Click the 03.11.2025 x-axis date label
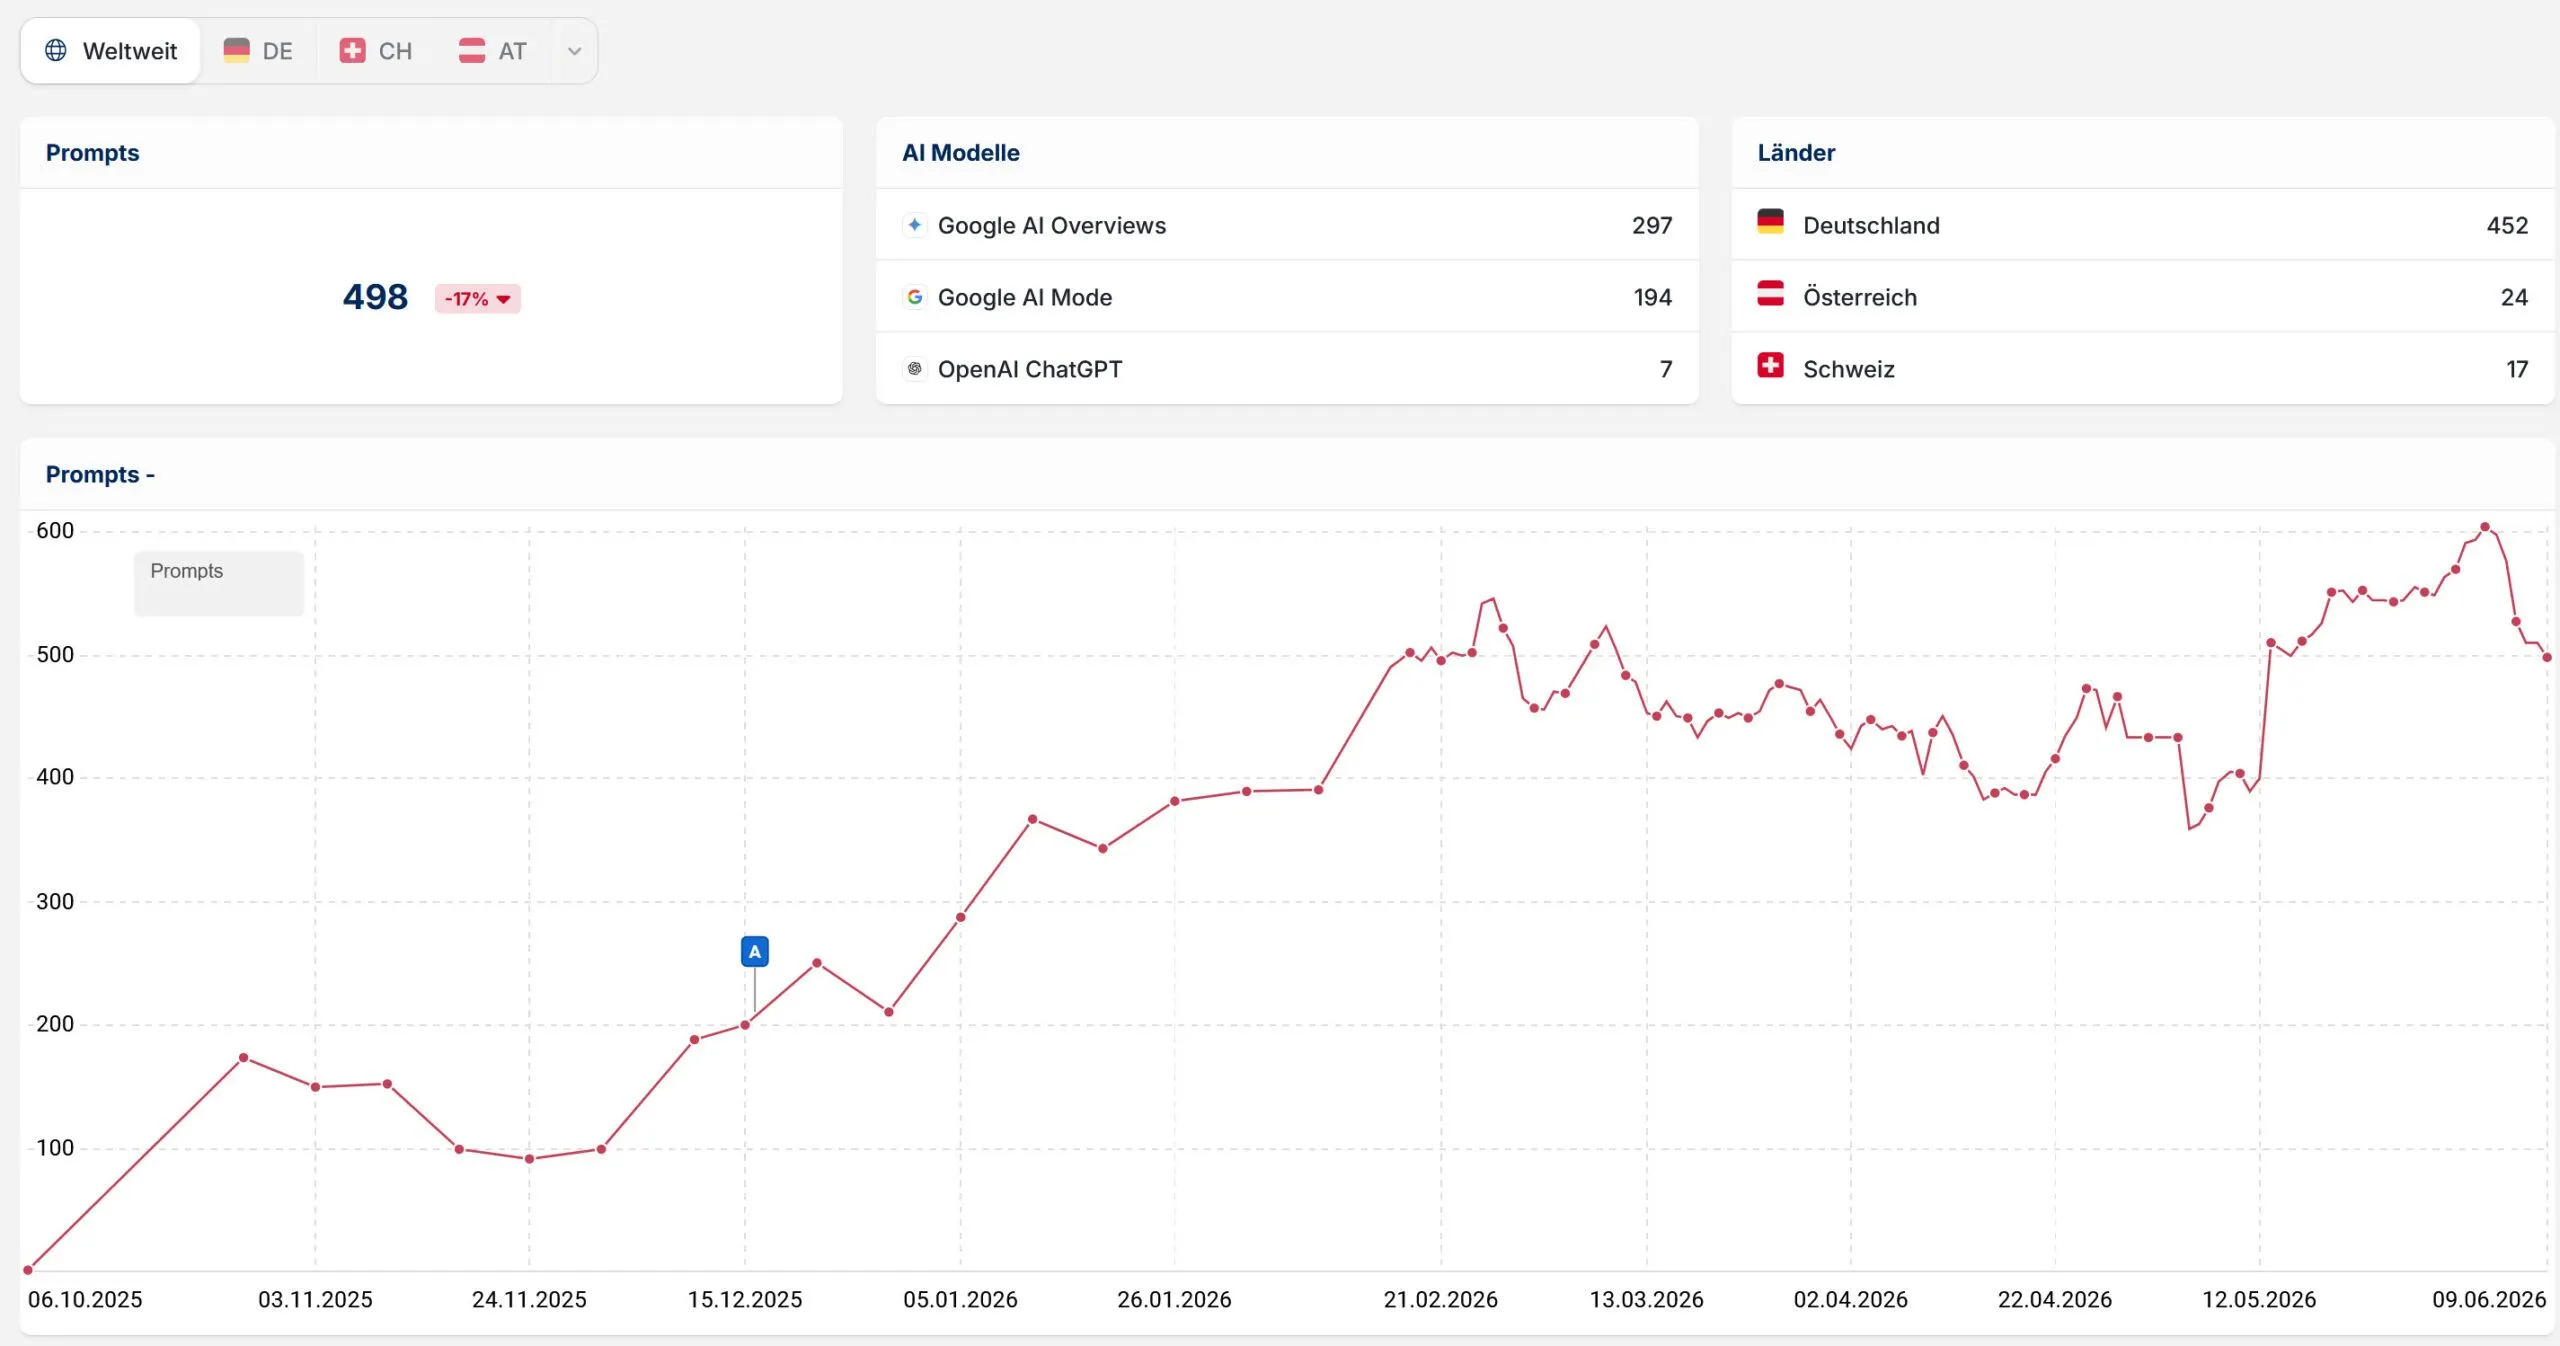 315,1300
